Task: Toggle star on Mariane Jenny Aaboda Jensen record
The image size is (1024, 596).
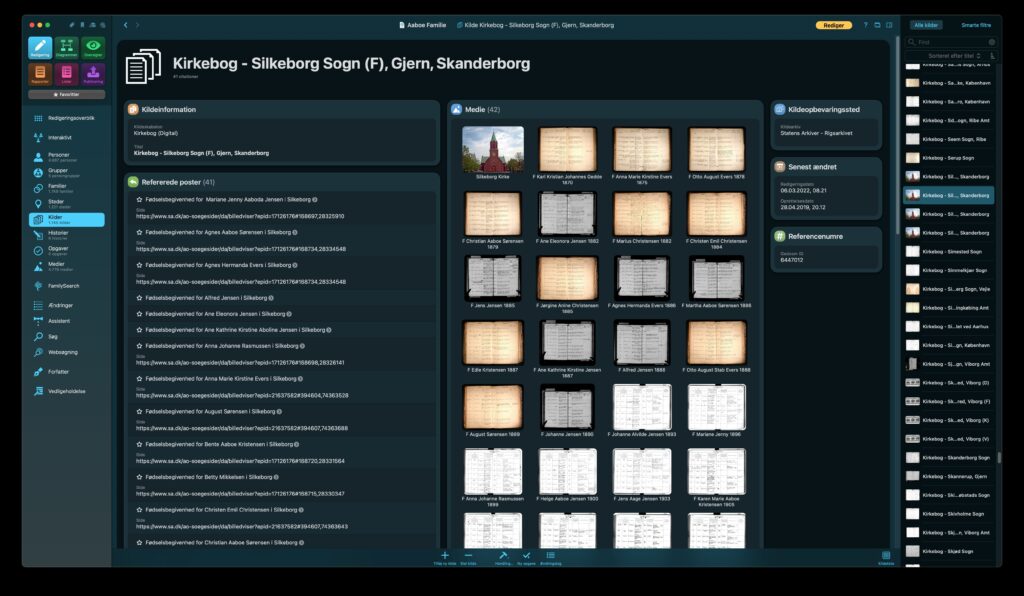Action: [x=140, y=199]
